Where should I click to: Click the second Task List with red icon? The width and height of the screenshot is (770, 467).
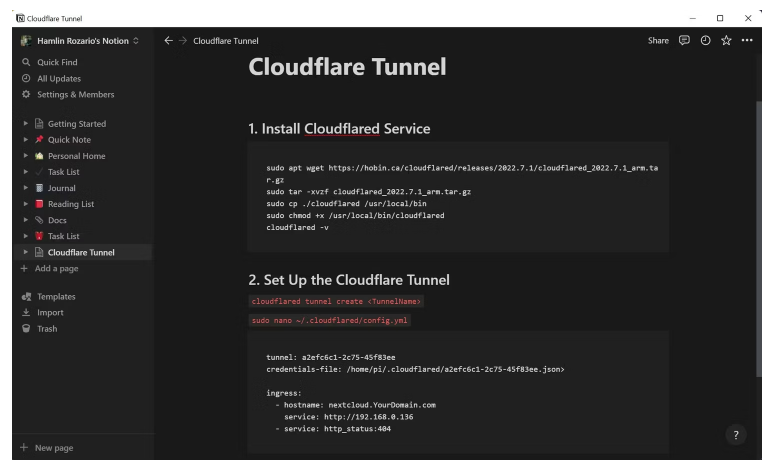63,236
